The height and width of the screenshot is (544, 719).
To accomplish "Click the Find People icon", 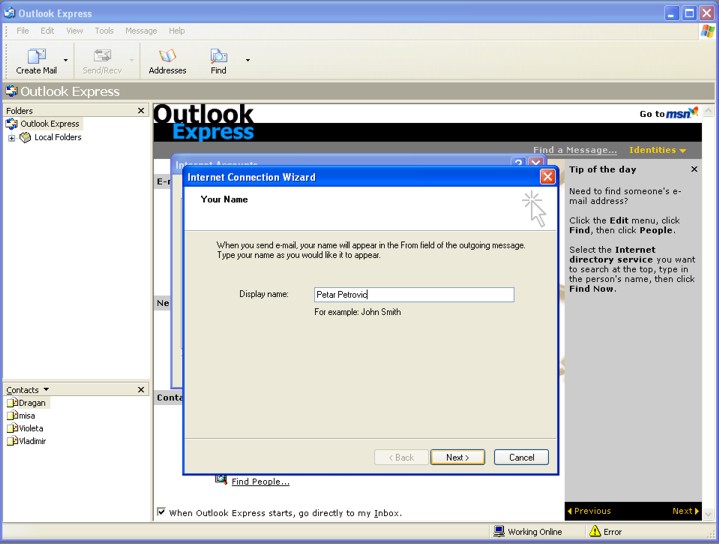I will point(221,480).
